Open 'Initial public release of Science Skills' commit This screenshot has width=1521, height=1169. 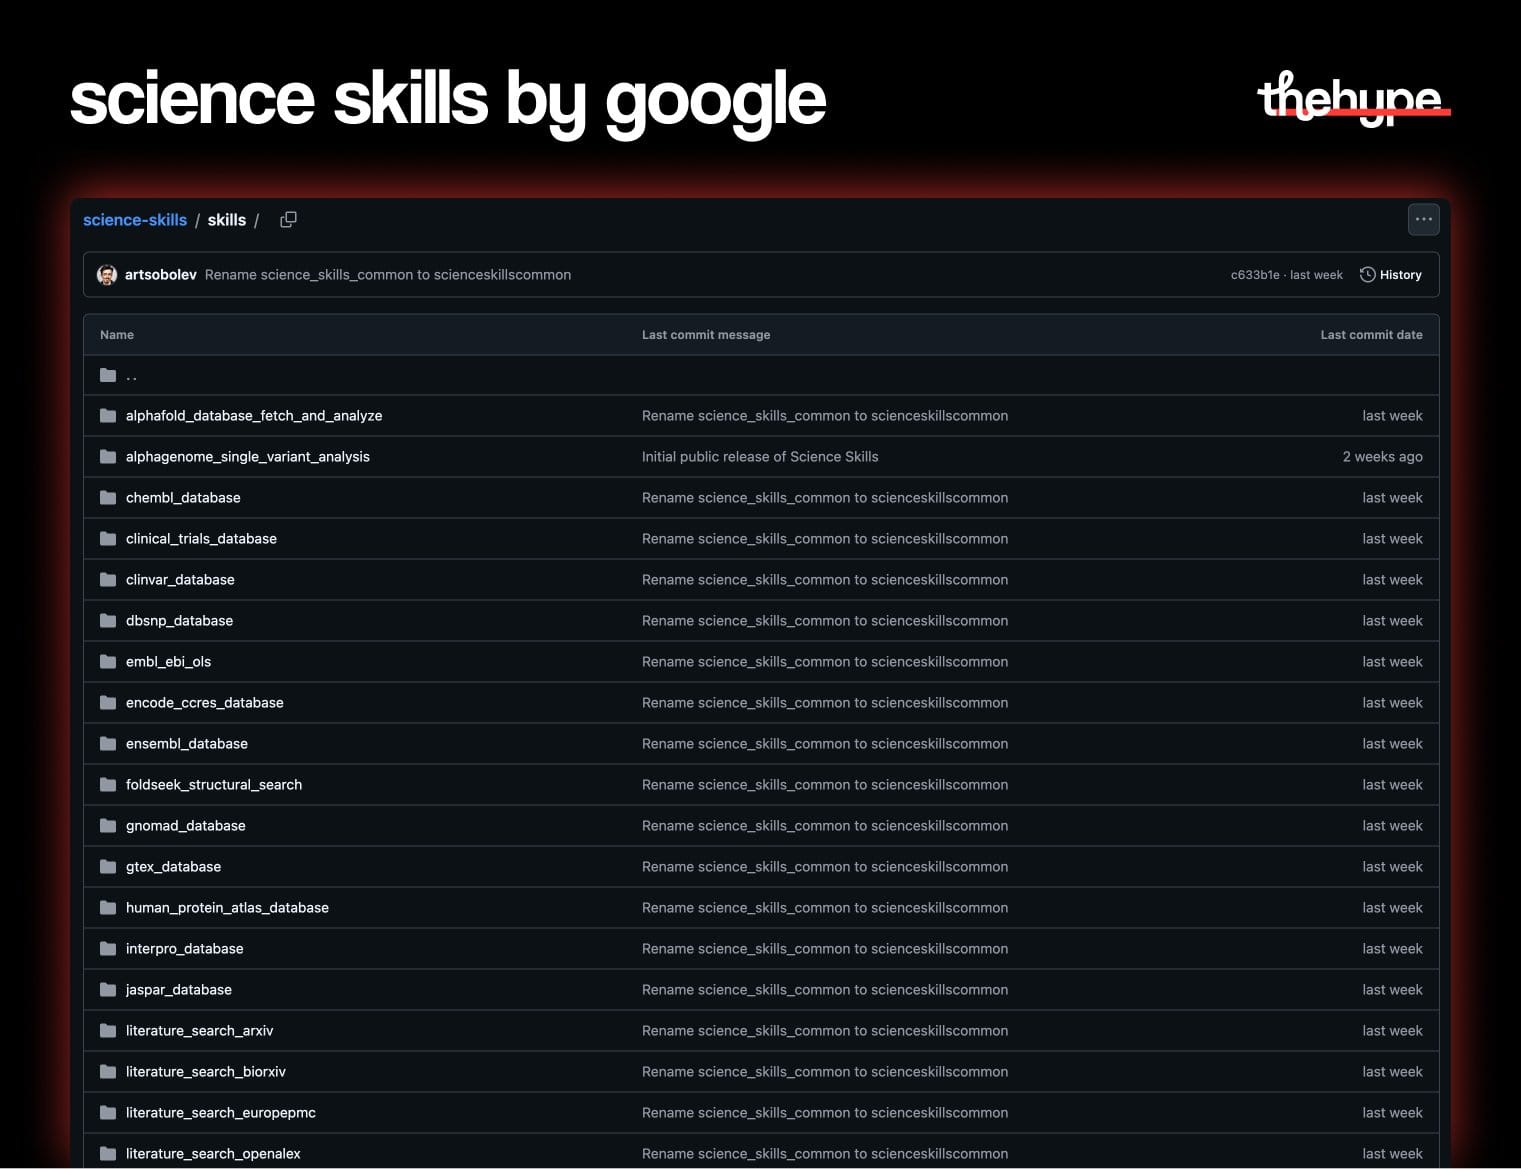760,457
